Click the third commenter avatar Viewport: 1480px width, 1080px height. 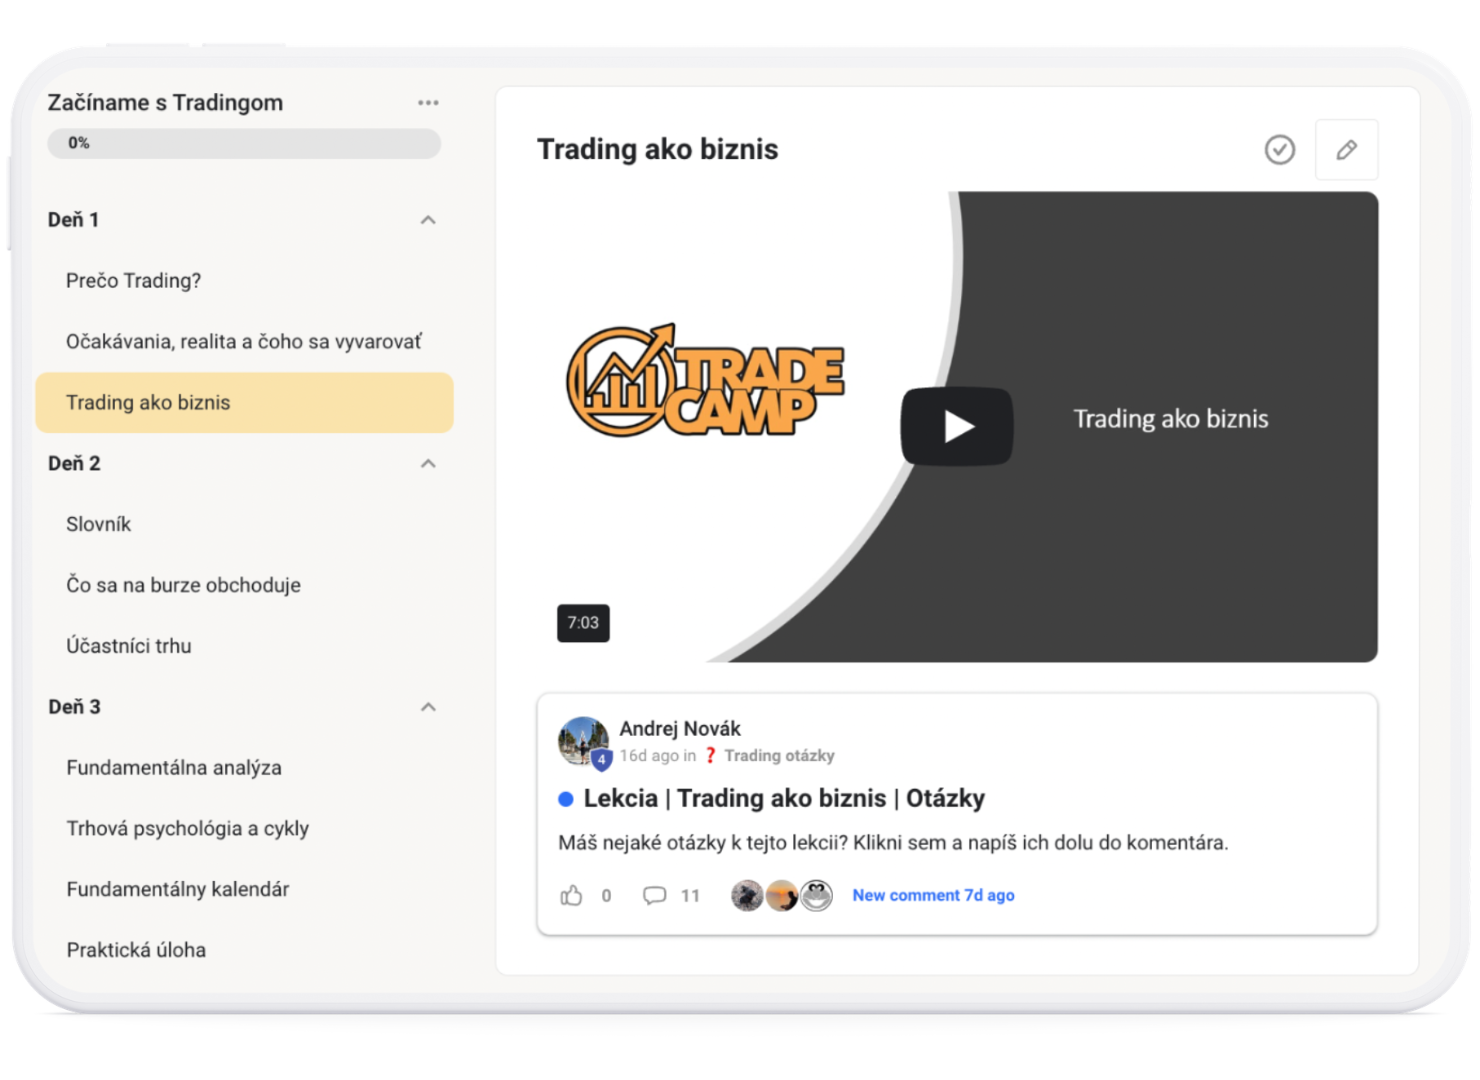[818, 896]
